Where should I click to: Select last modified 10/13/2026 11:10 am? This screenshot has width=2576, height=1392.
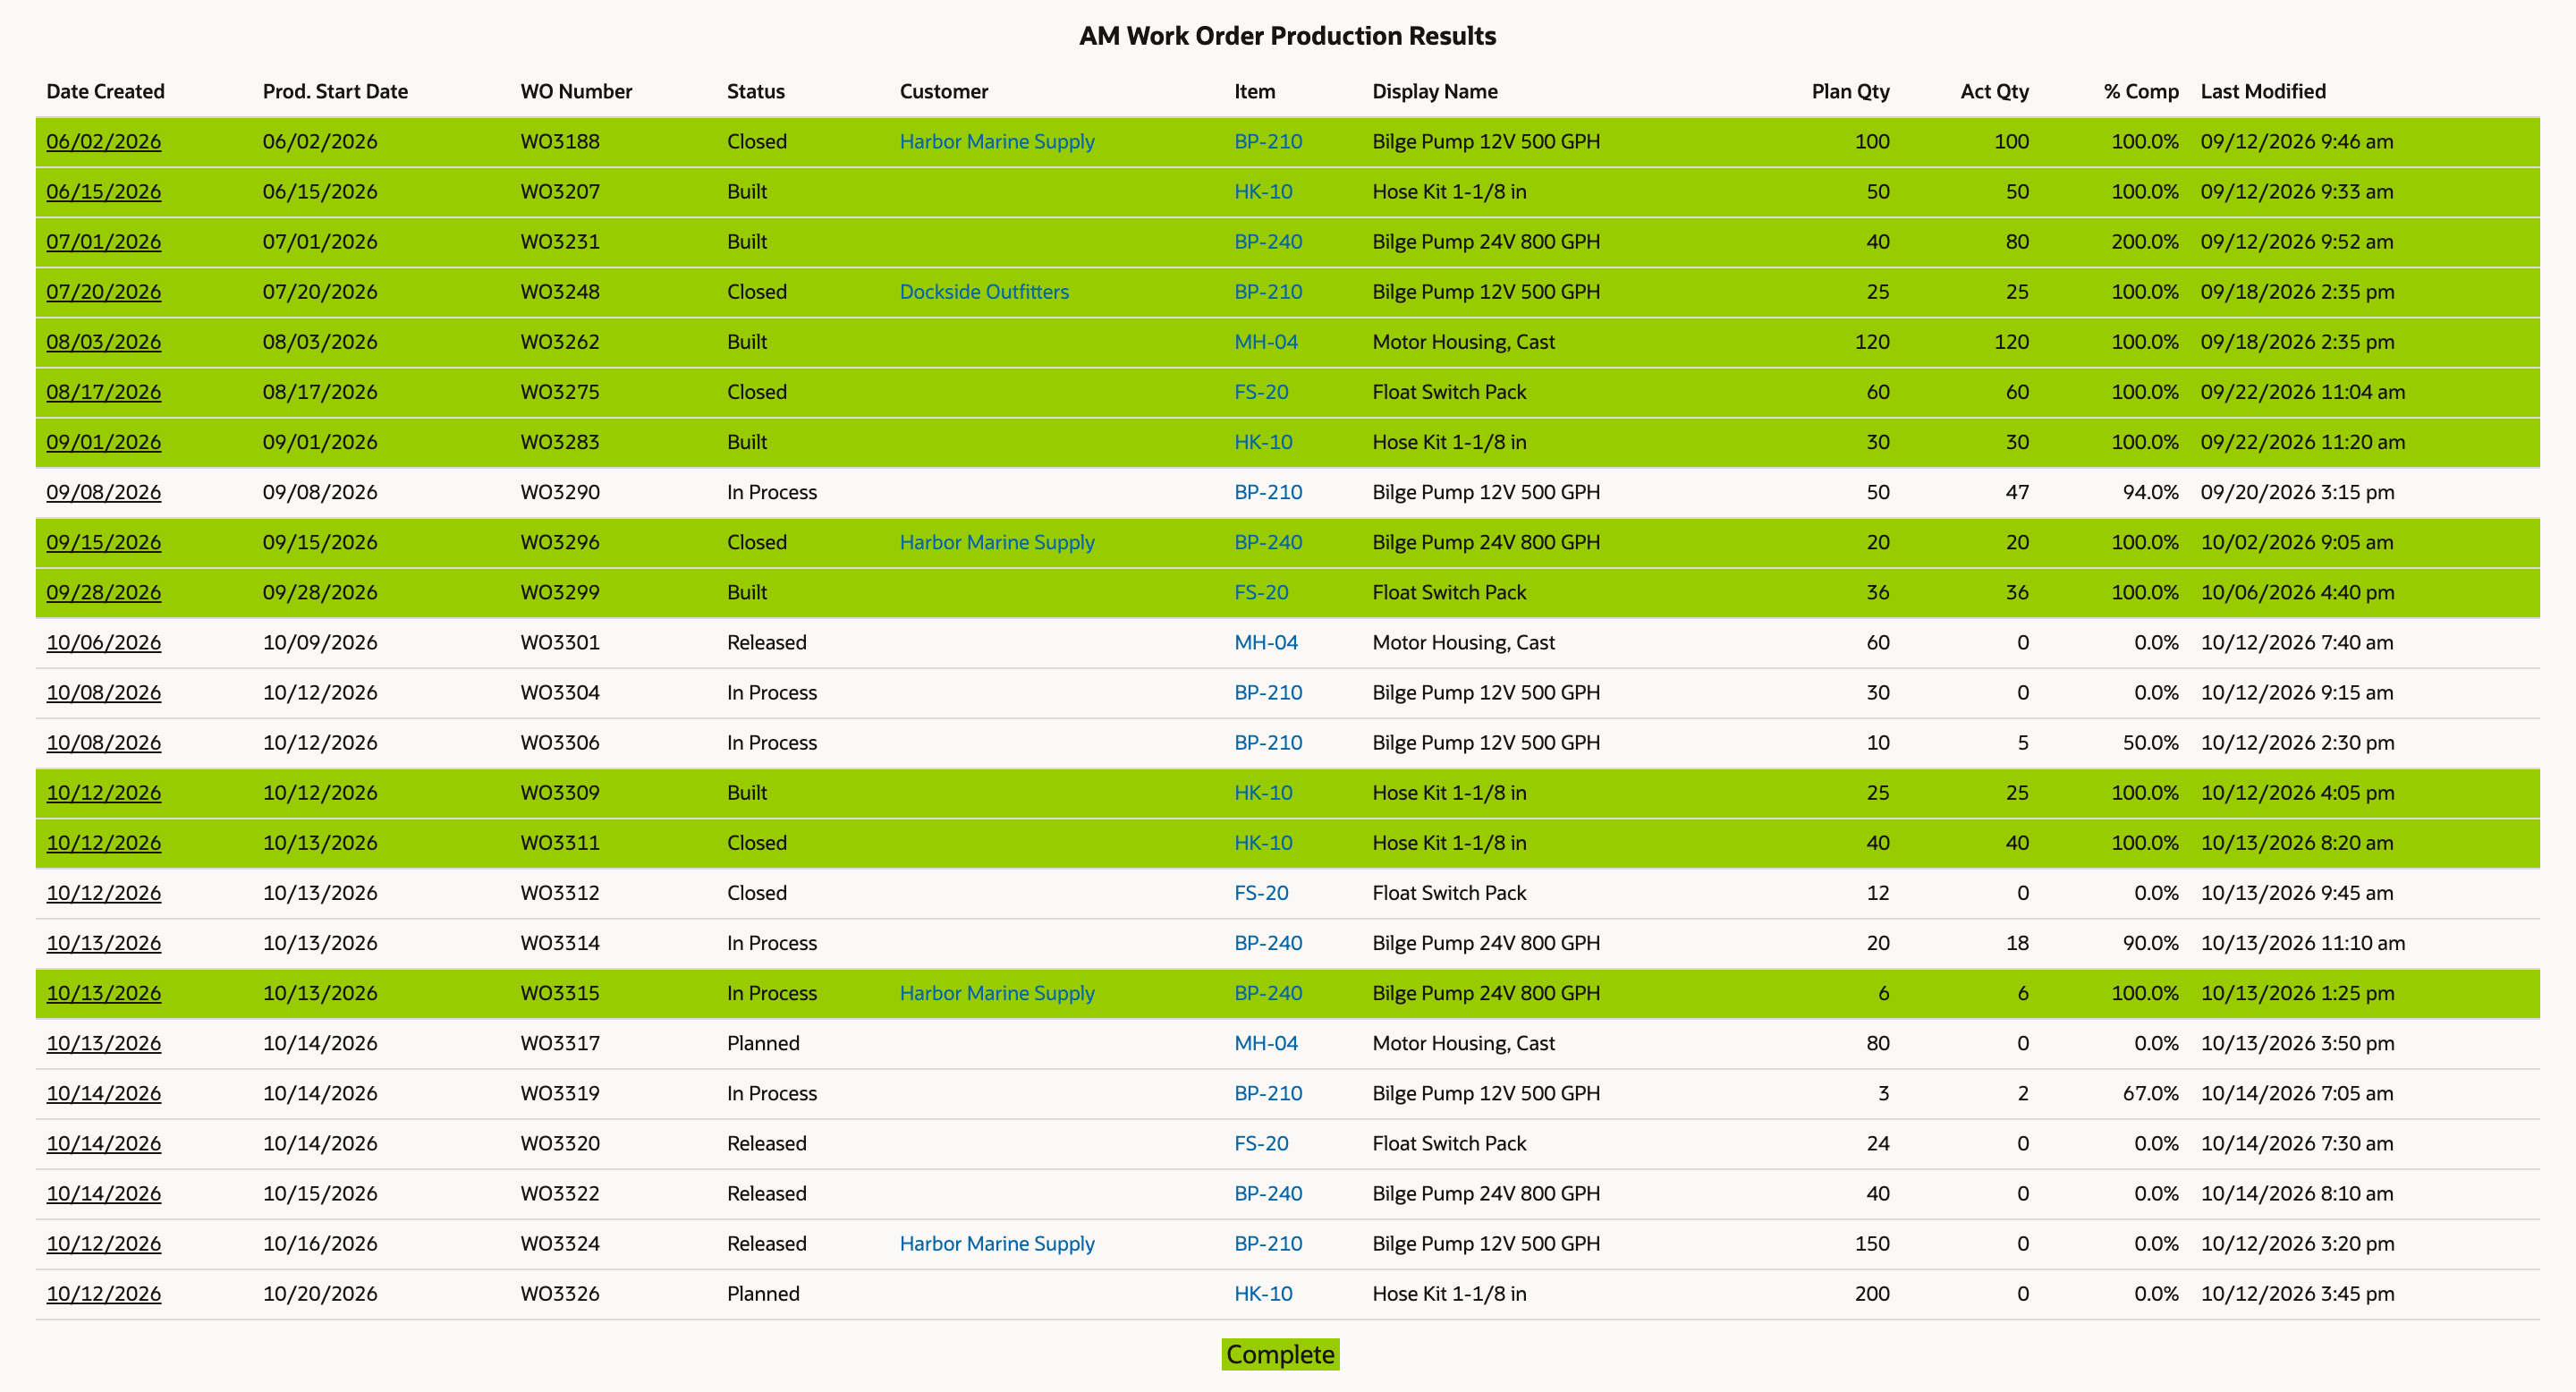[2302, 942]
